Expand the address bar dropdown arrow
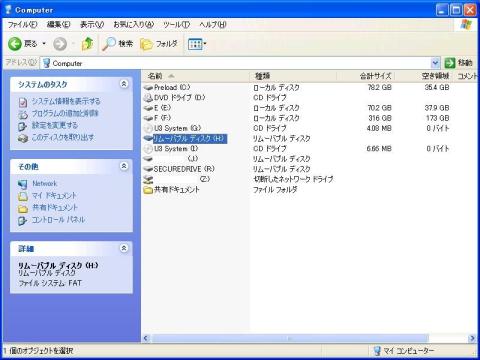 point(435,63)
